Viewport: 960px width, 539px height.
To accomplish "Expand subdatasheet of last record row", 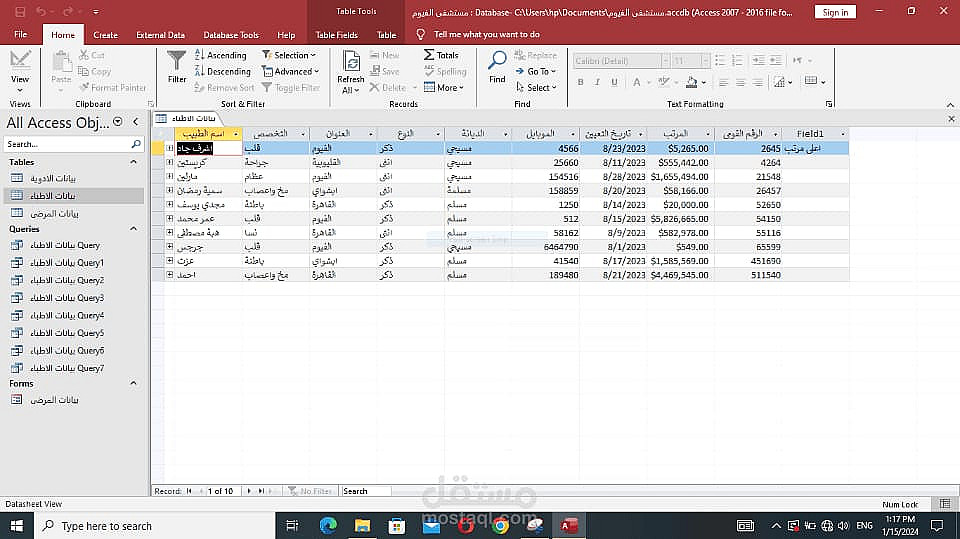I will click(170, 275).
